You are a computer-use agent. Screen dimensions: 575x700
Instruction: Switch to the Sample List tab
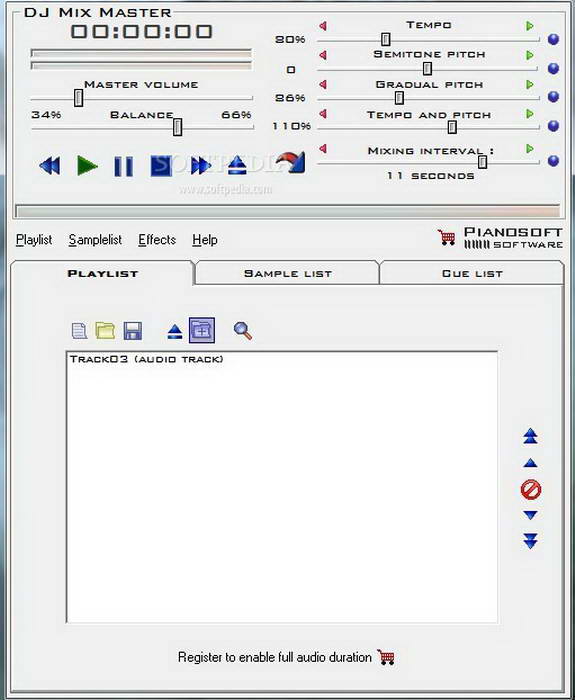tap(288, 273)
